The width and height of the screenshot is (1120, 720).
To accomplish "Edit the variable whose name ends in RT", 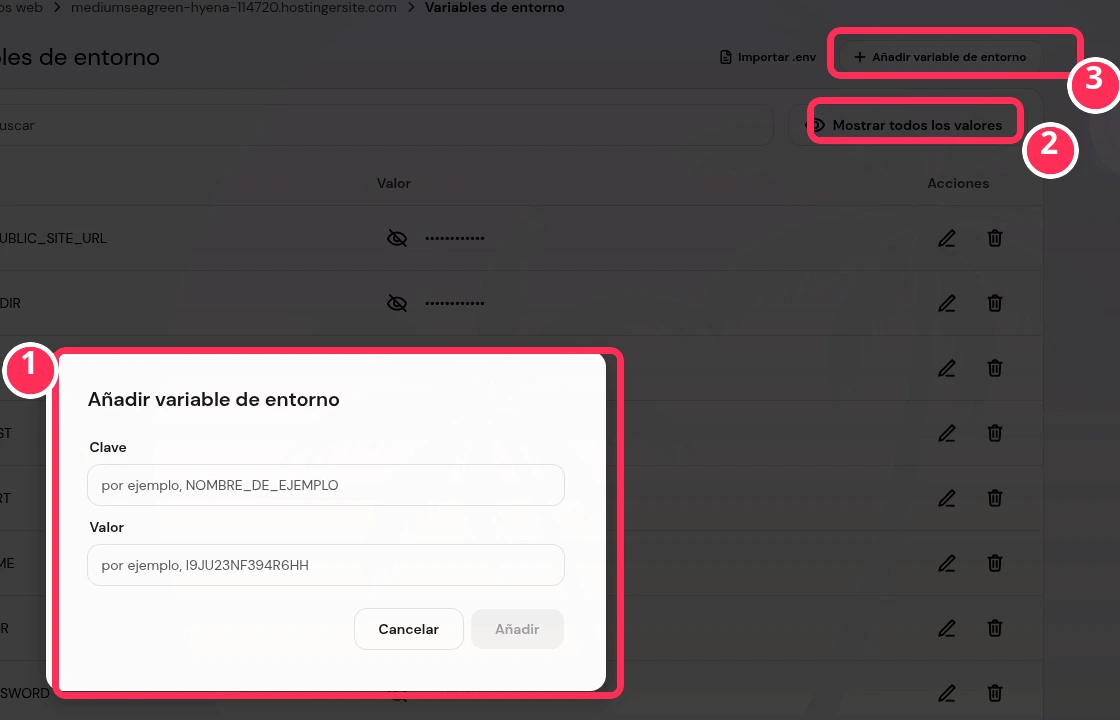I will (946, 498).
